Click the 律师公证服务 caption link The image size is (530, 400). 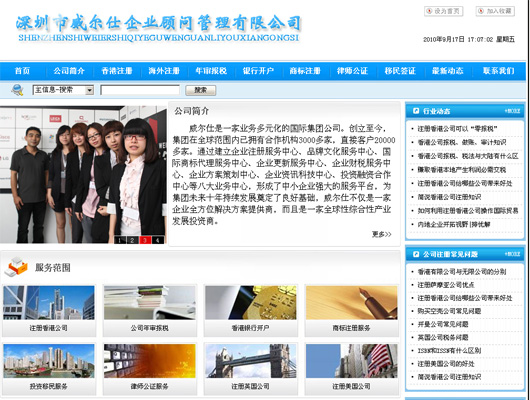149,386
